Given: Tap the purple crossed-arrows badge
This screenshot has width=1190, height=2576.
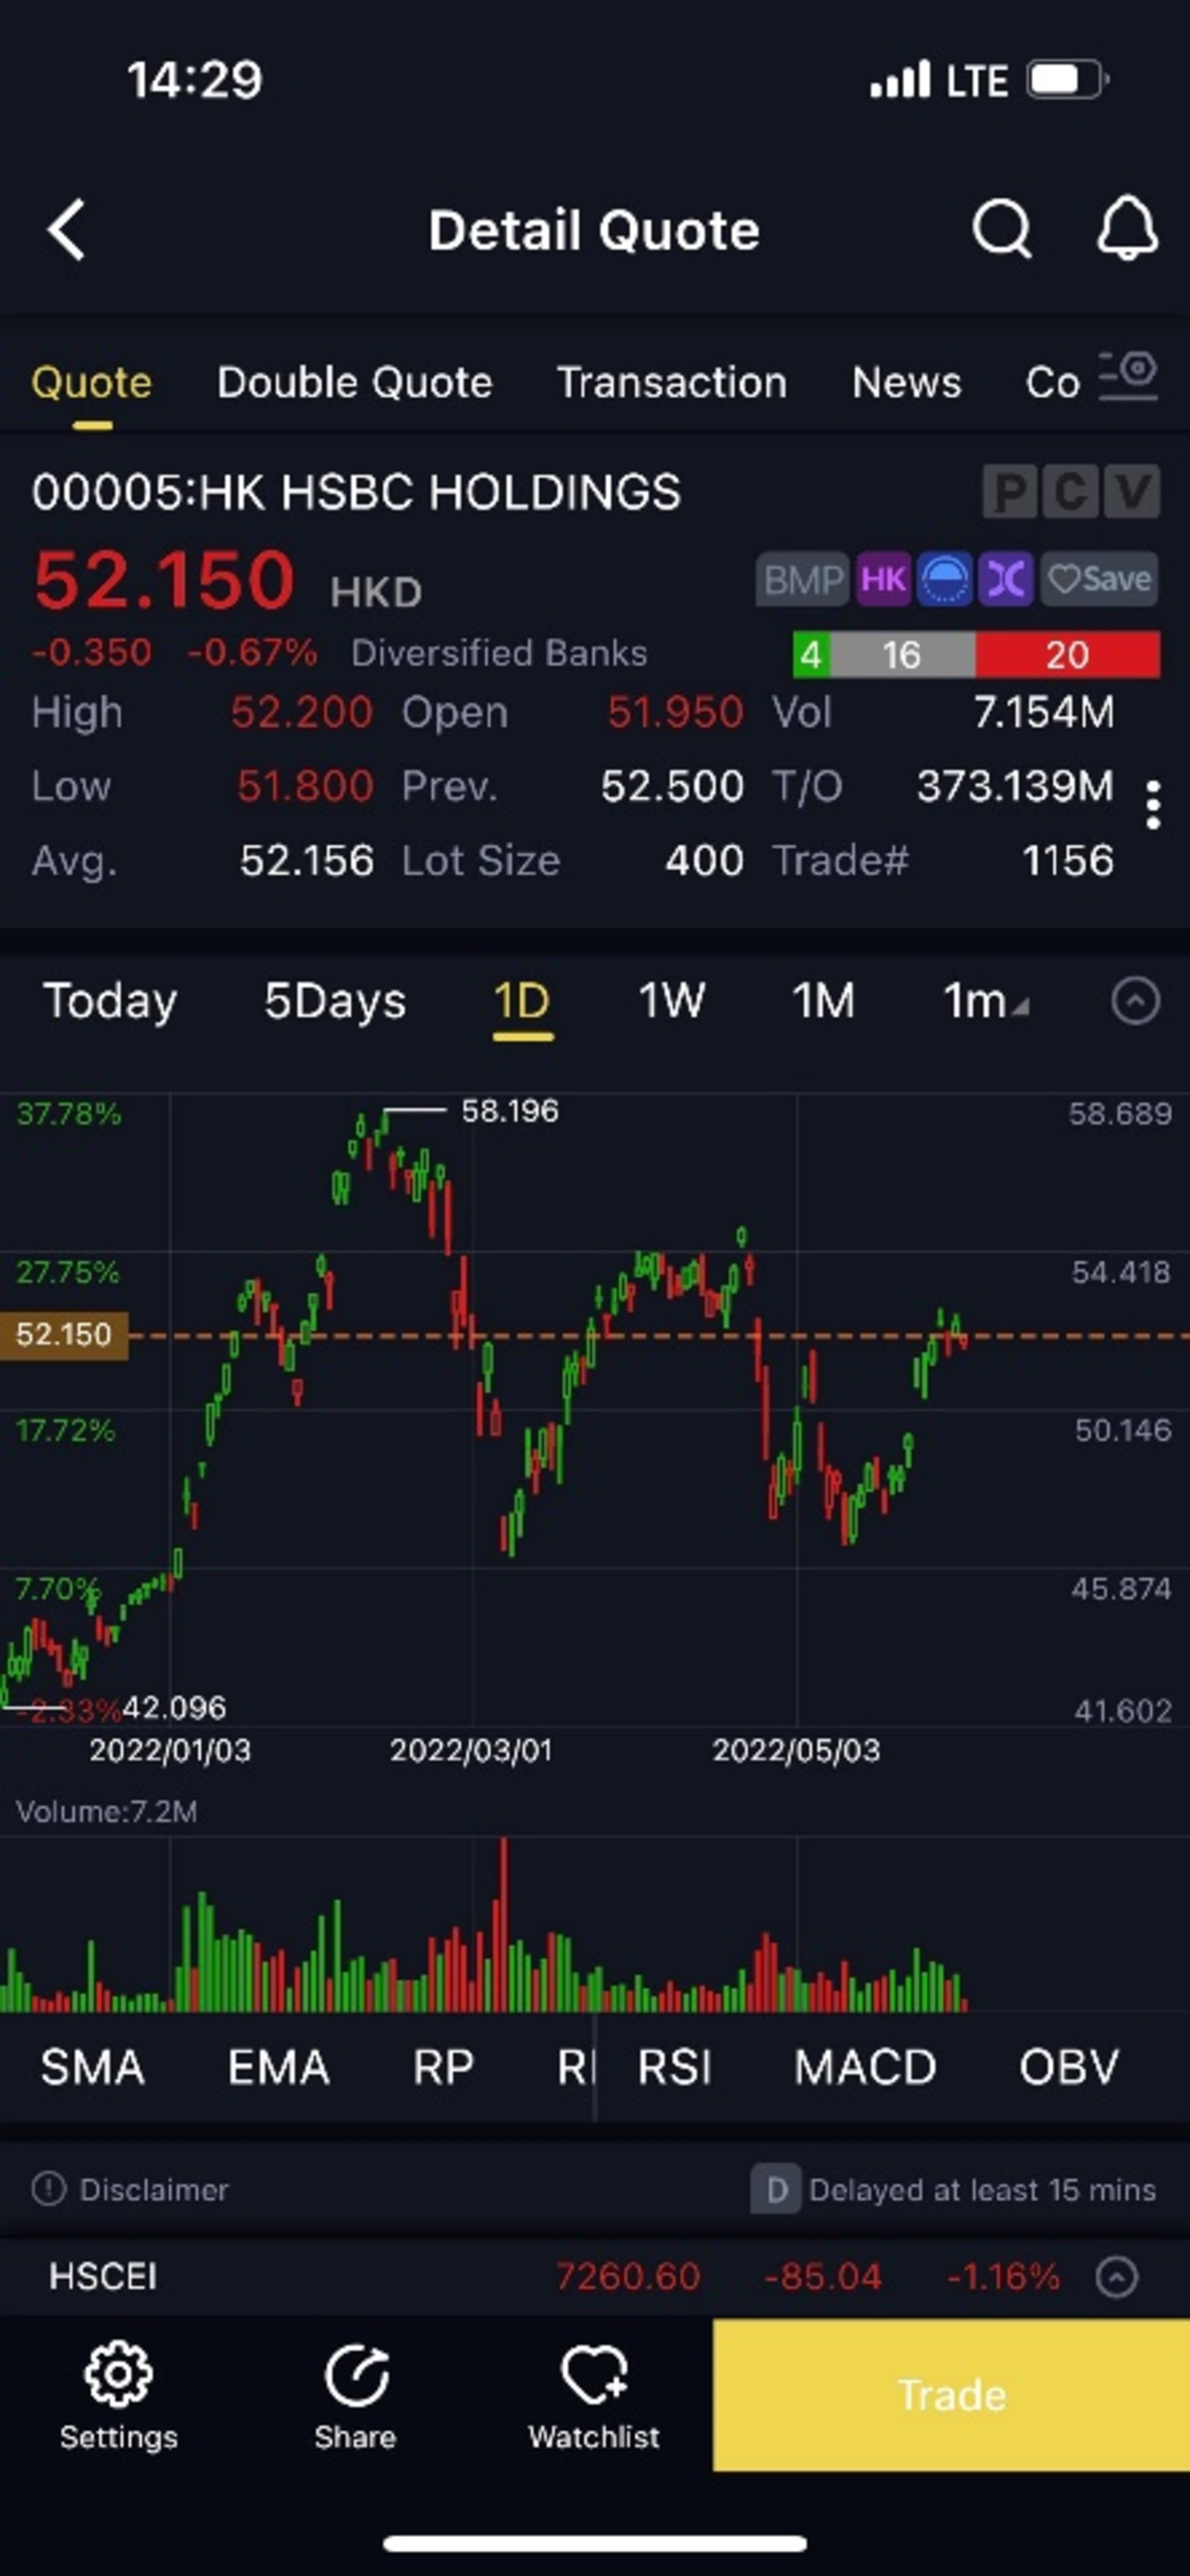Looking at the screenshot, I should [1006, 579].
